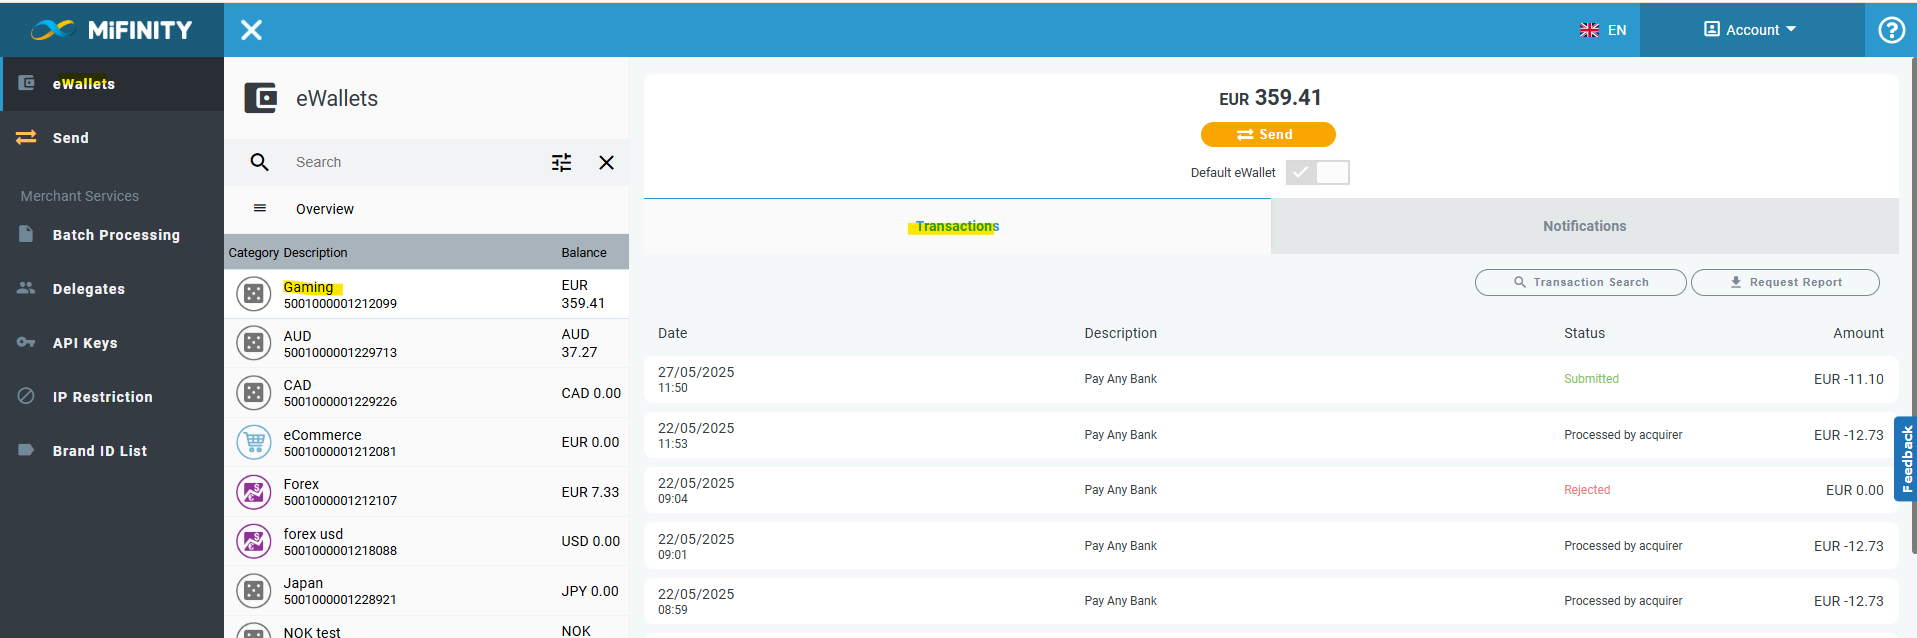The width and height of the screenshot is (1917, 638).
Task: Switch to the Notifications tab
Action: point(1585,226)
